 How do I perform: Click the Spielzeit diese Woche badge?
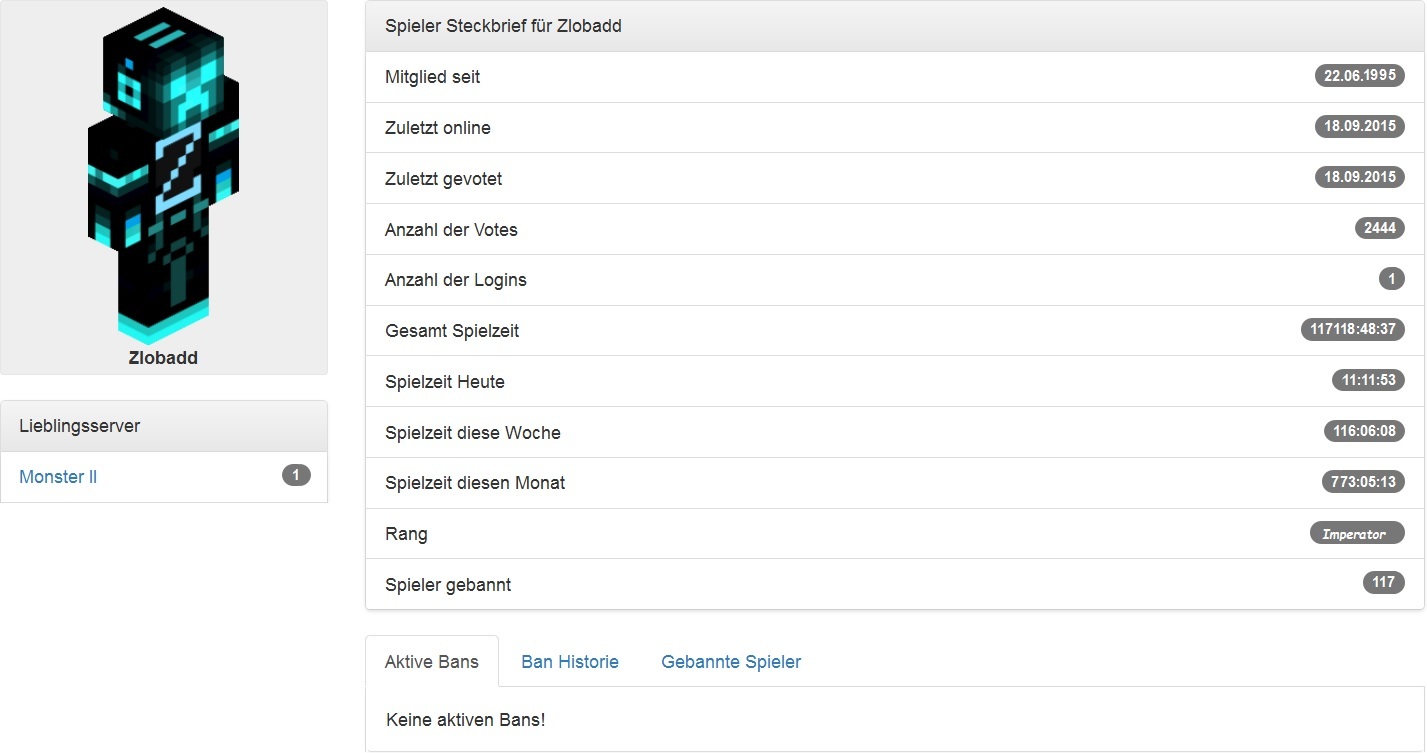coord(1363,432)
